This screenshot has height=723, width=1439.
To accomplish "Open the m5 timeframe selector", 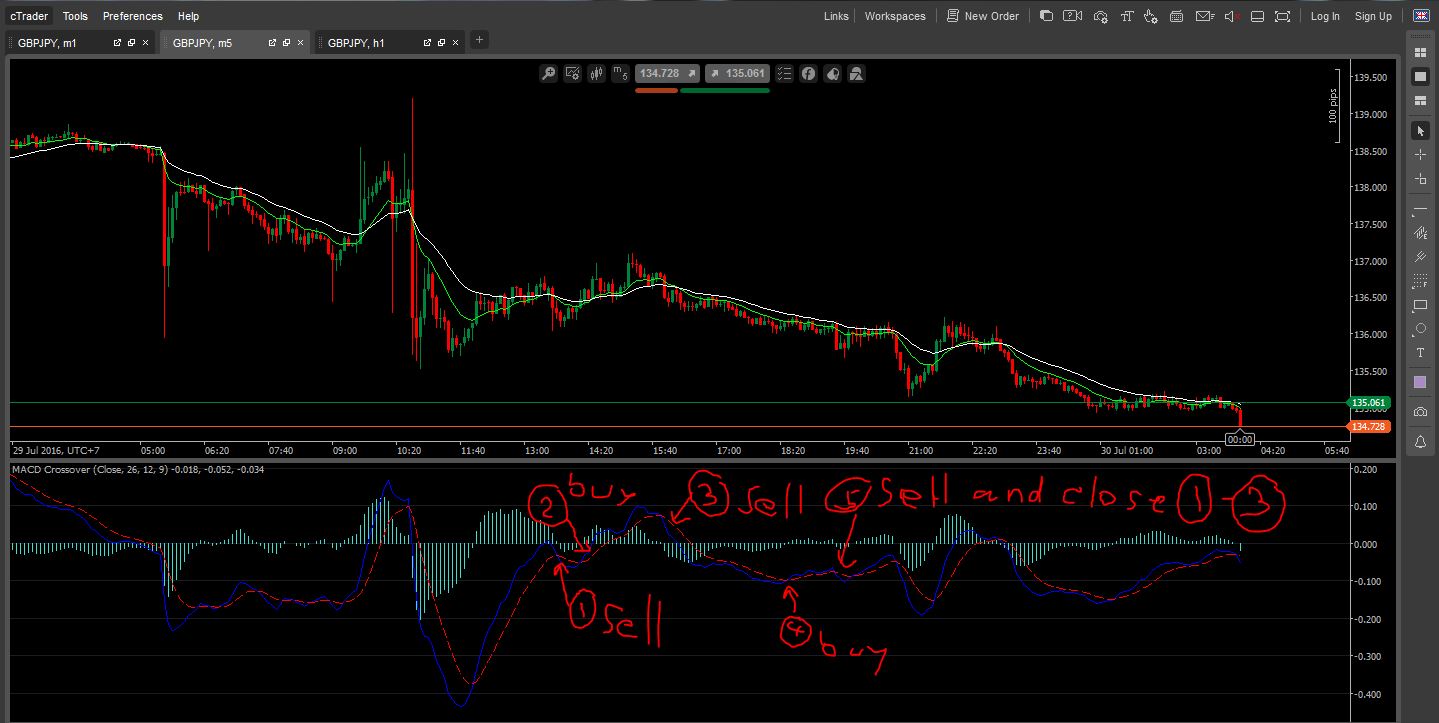I will click(x=620, y=73).
